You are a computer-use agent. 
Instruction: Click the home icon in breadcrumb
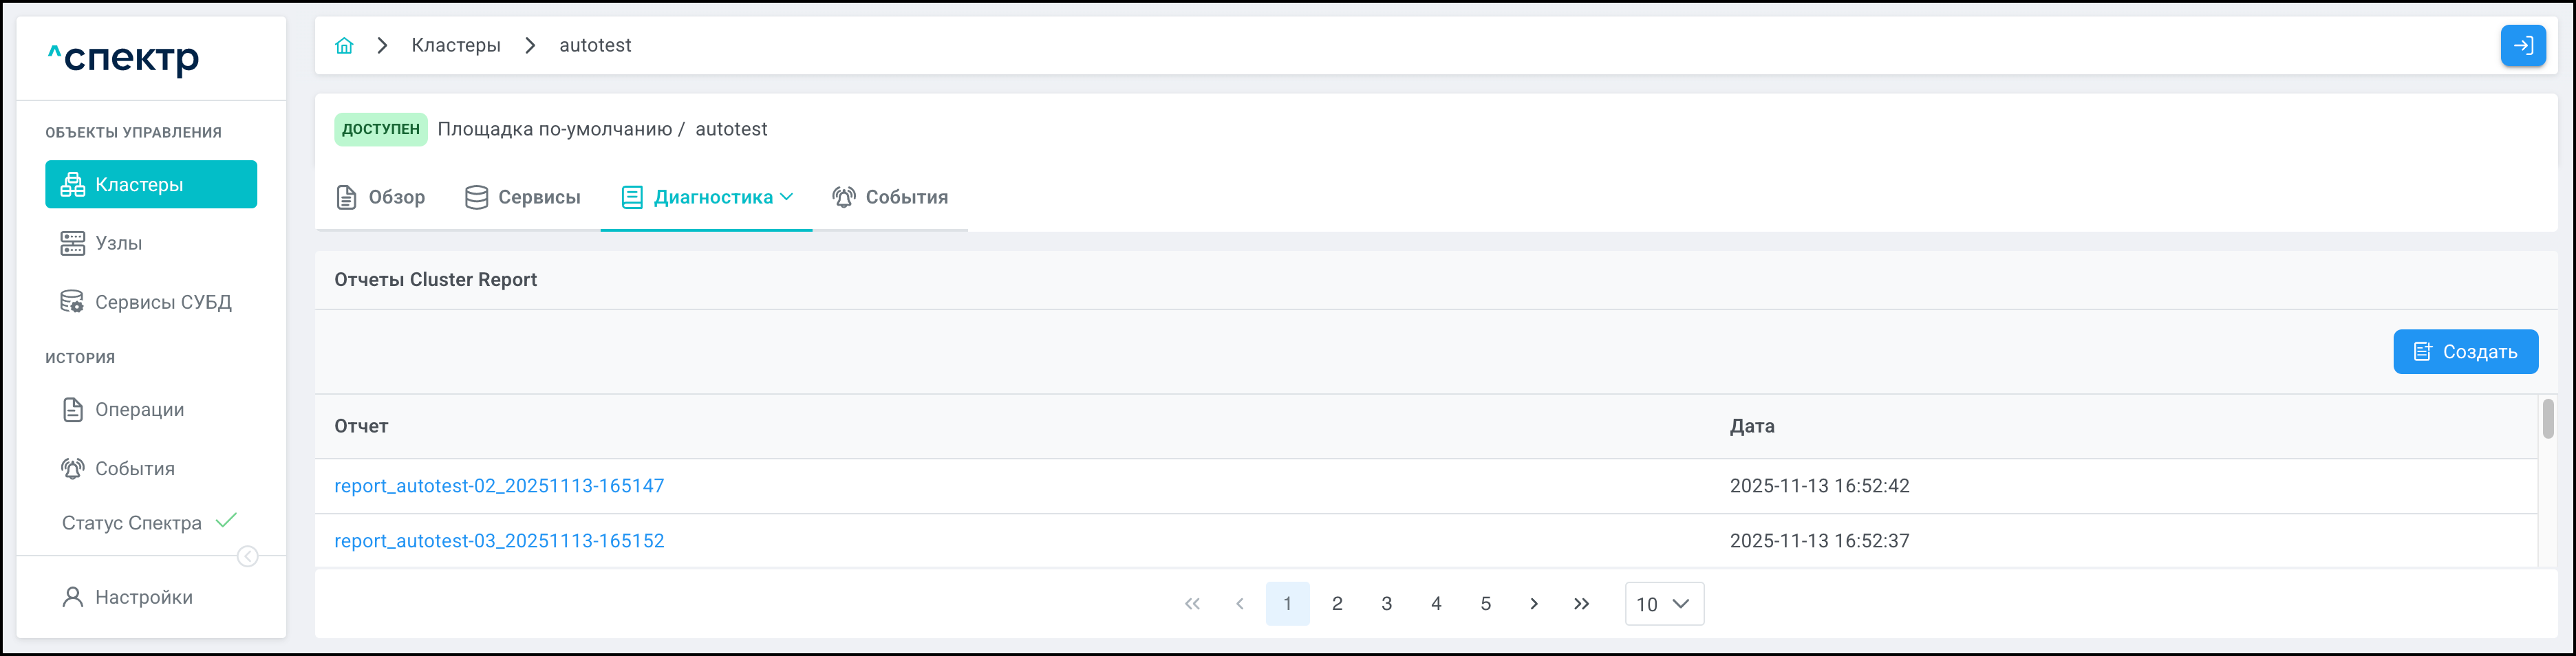(x=344, y=46)
